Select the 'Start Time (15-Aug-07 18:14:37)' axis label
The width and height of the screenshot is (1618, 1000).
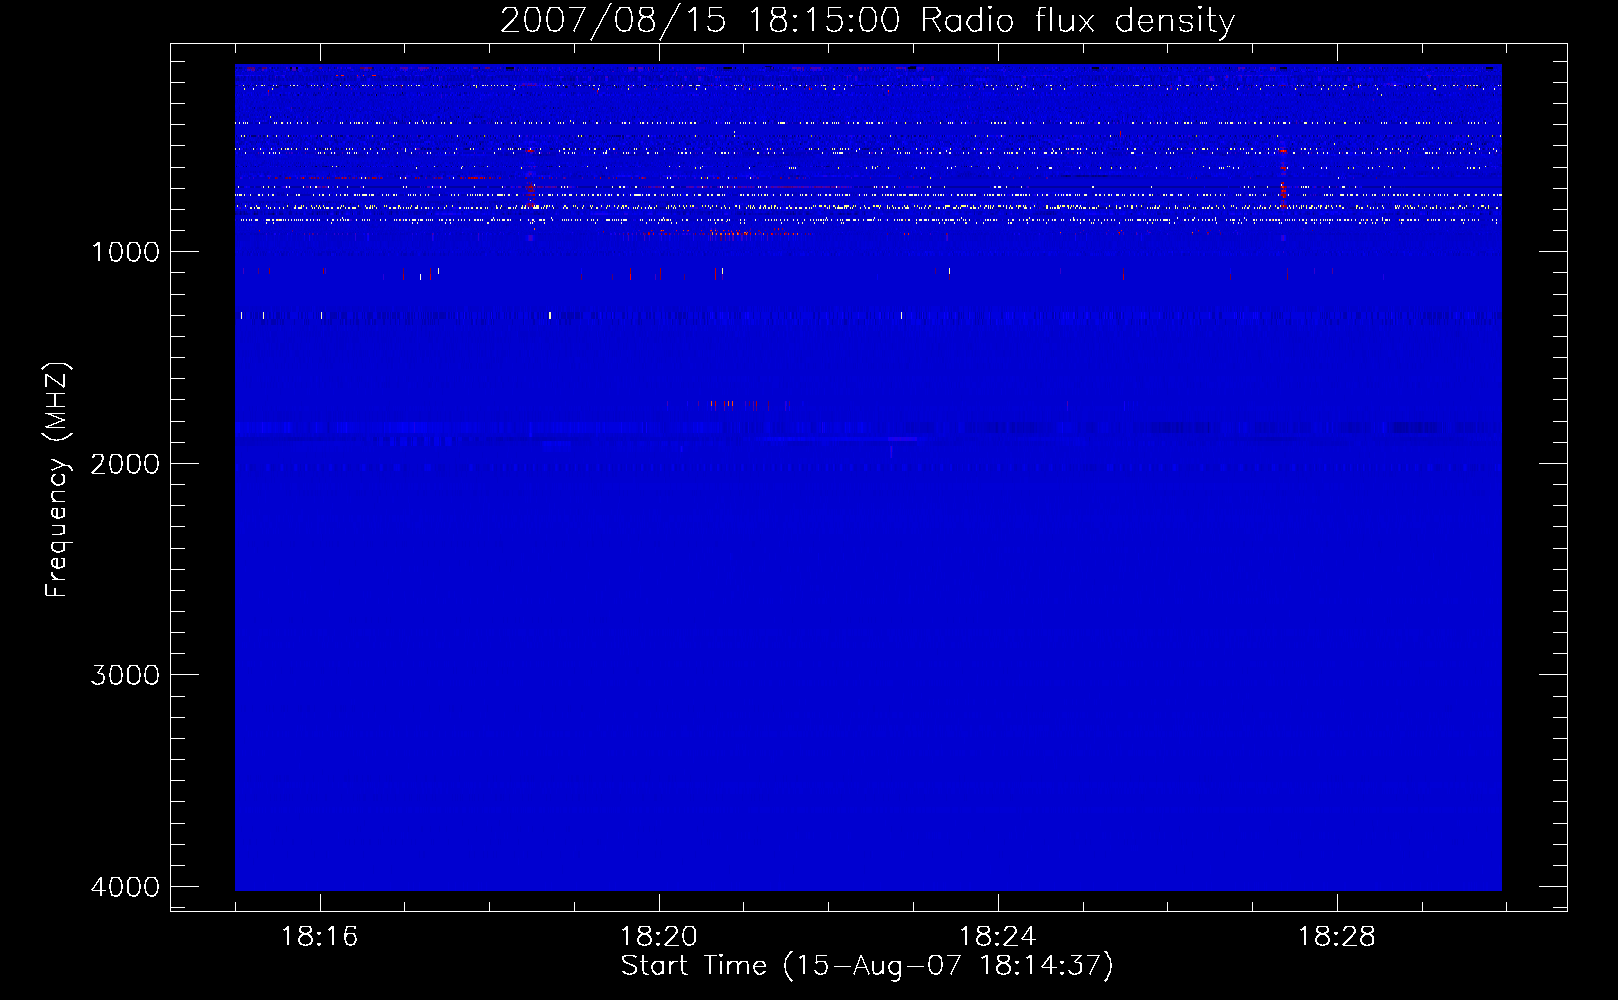867,966
